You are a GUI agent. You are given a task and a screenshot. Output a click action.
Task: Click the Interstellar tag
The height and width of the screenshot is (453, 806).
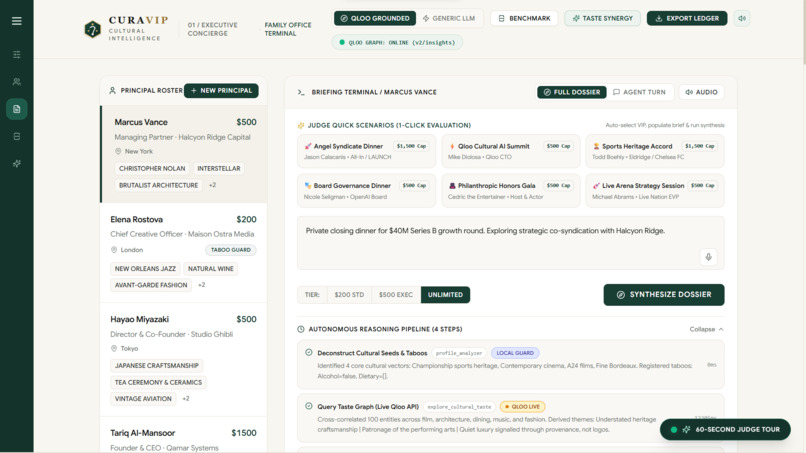click(x=218, y=169)
